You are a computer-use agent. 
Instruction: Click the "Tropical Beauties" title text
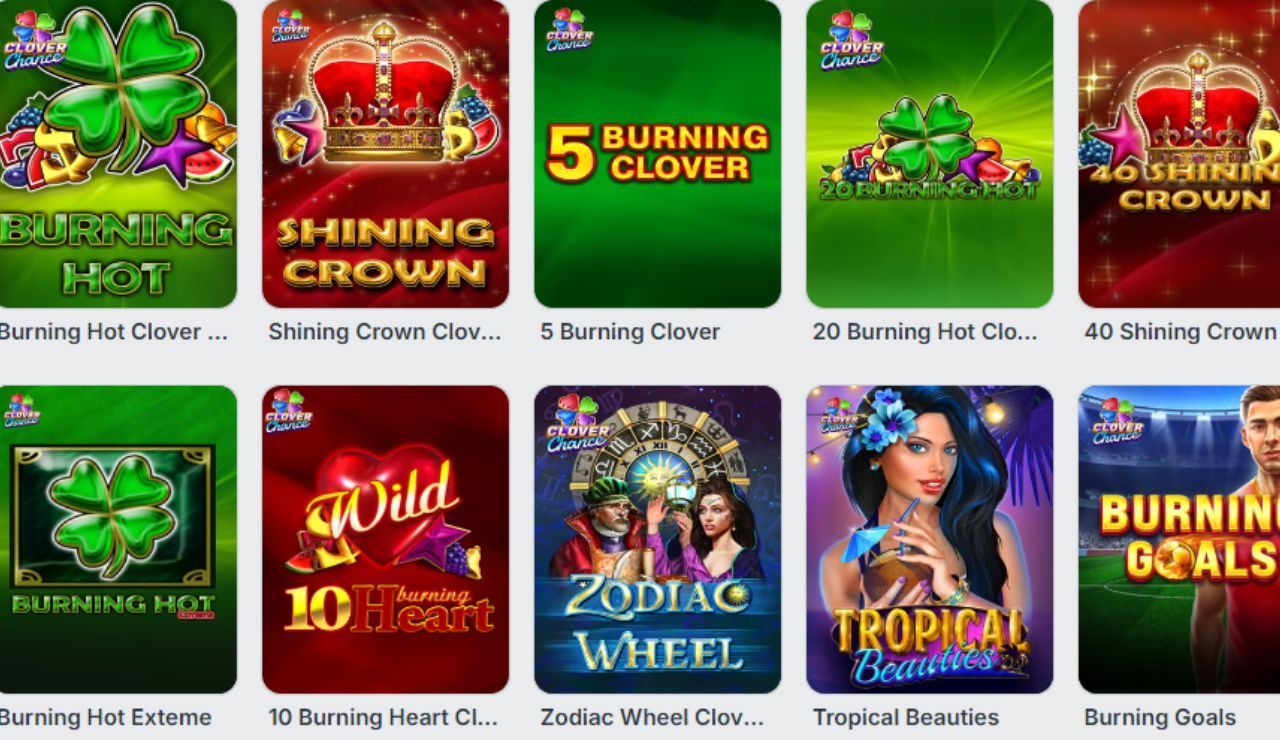[x=906, y=718]
